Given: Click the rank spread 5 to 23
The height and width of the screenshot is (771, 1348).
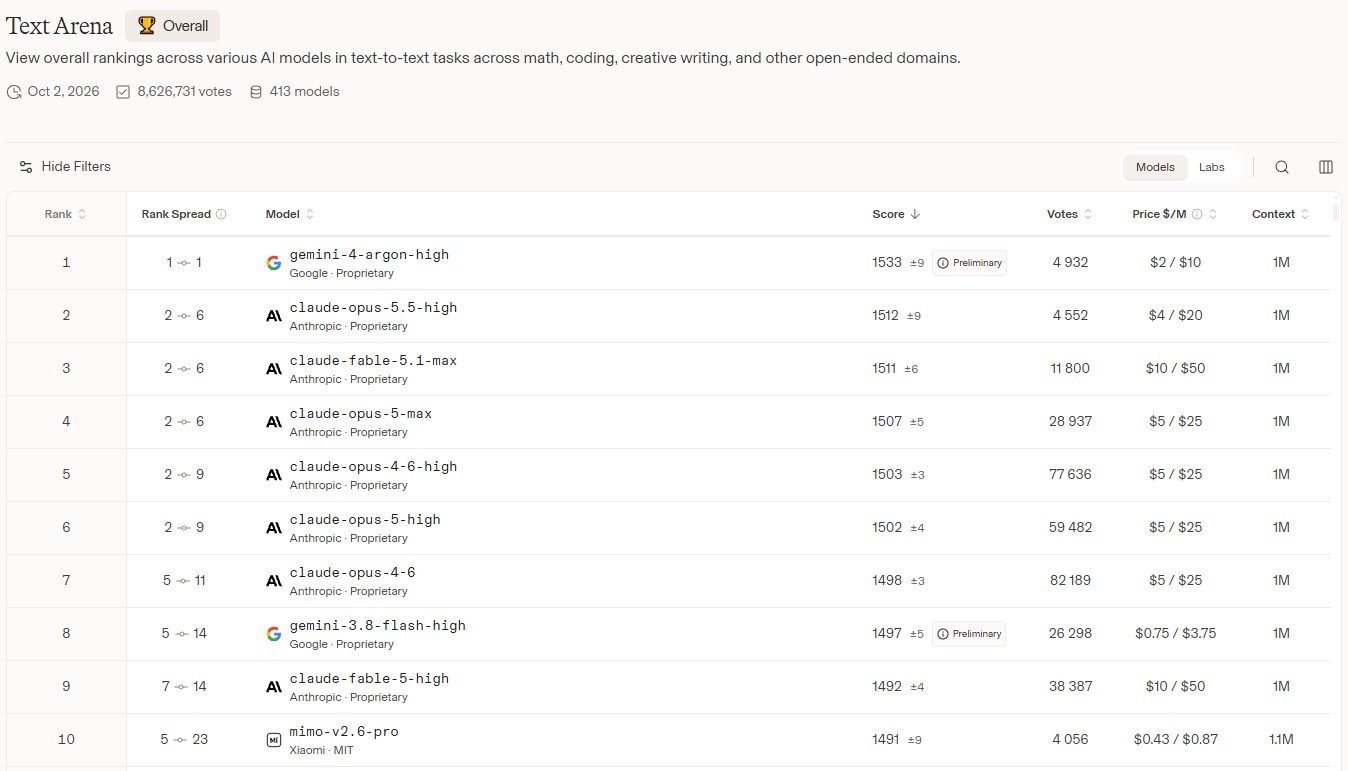Looking at the screenshot, I should tap(184, 740).
